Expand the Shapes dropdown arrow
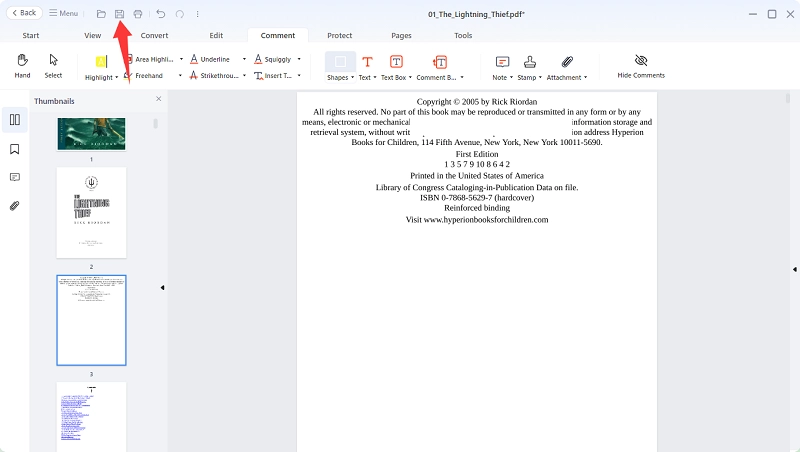 (x=353, y=78)
